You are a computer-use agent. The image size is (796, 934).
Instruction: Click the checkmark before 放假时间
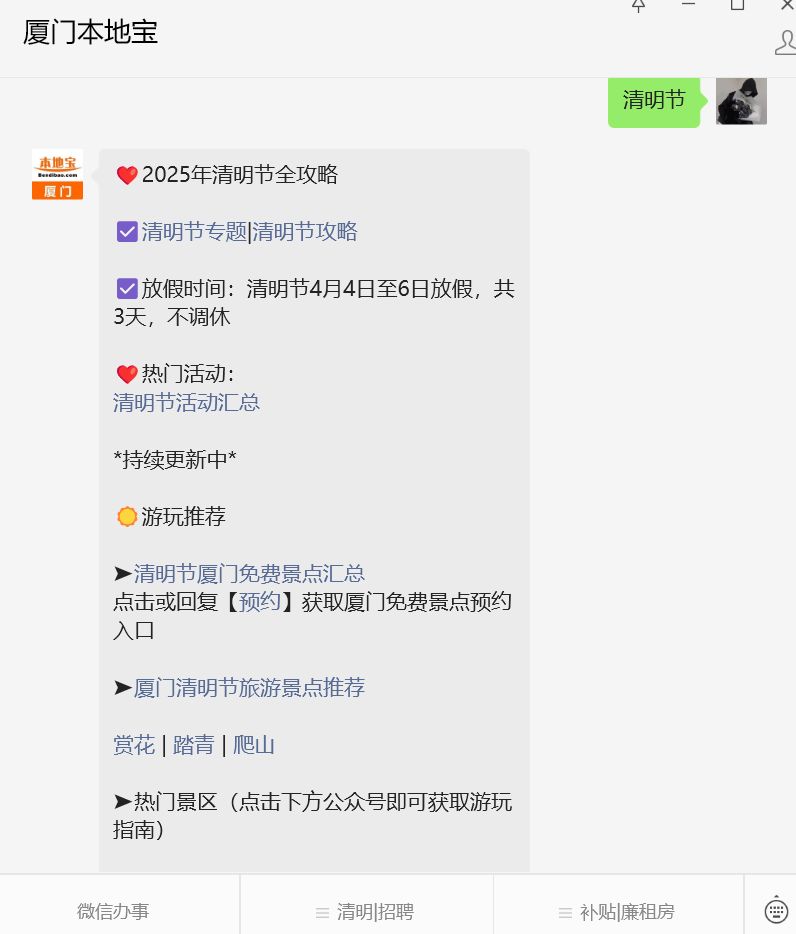[x=127, y=289]
